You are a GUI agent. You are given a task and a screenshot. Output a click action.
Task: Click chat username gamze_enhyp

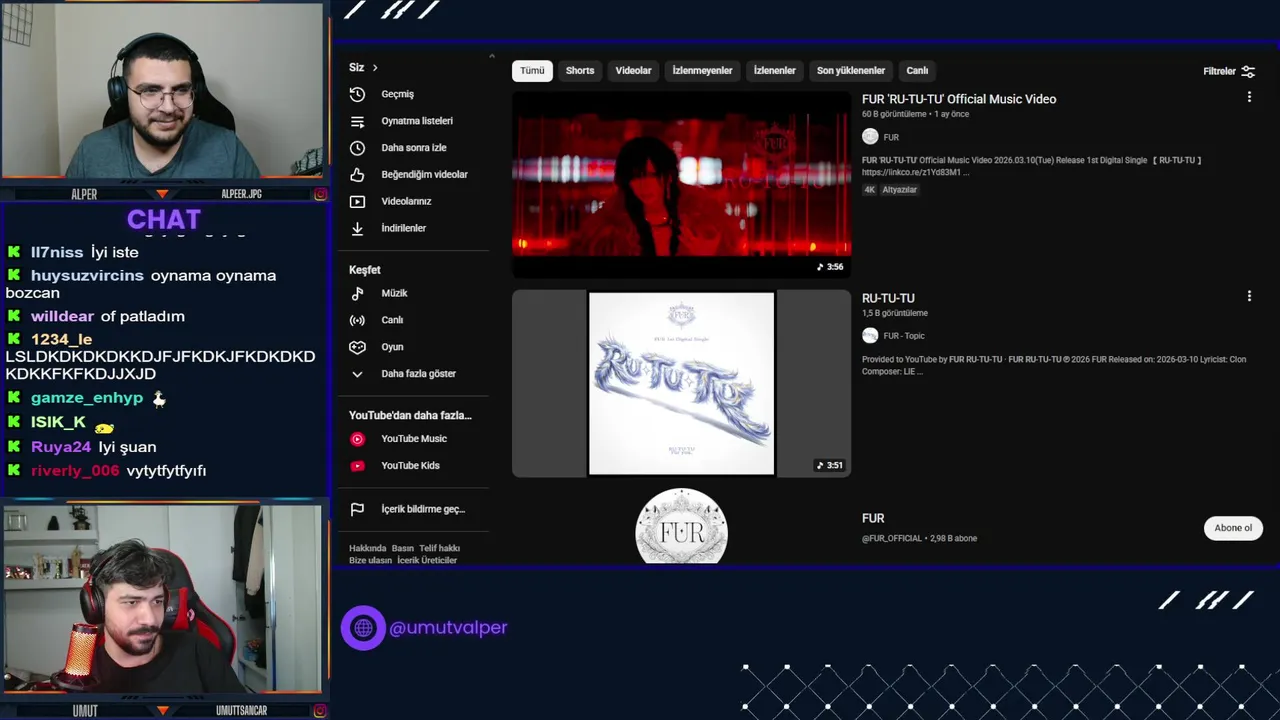[87, 398]
